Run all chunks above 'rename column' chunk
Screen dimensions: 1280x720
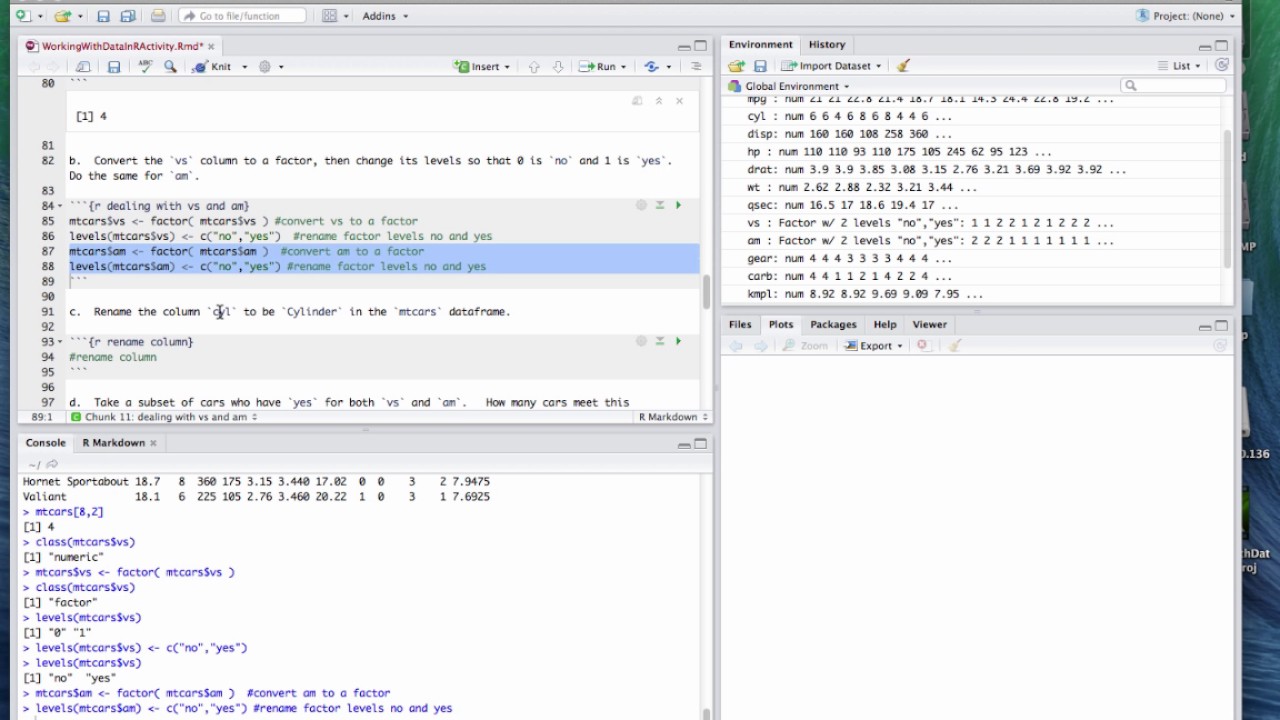point(660,342)
